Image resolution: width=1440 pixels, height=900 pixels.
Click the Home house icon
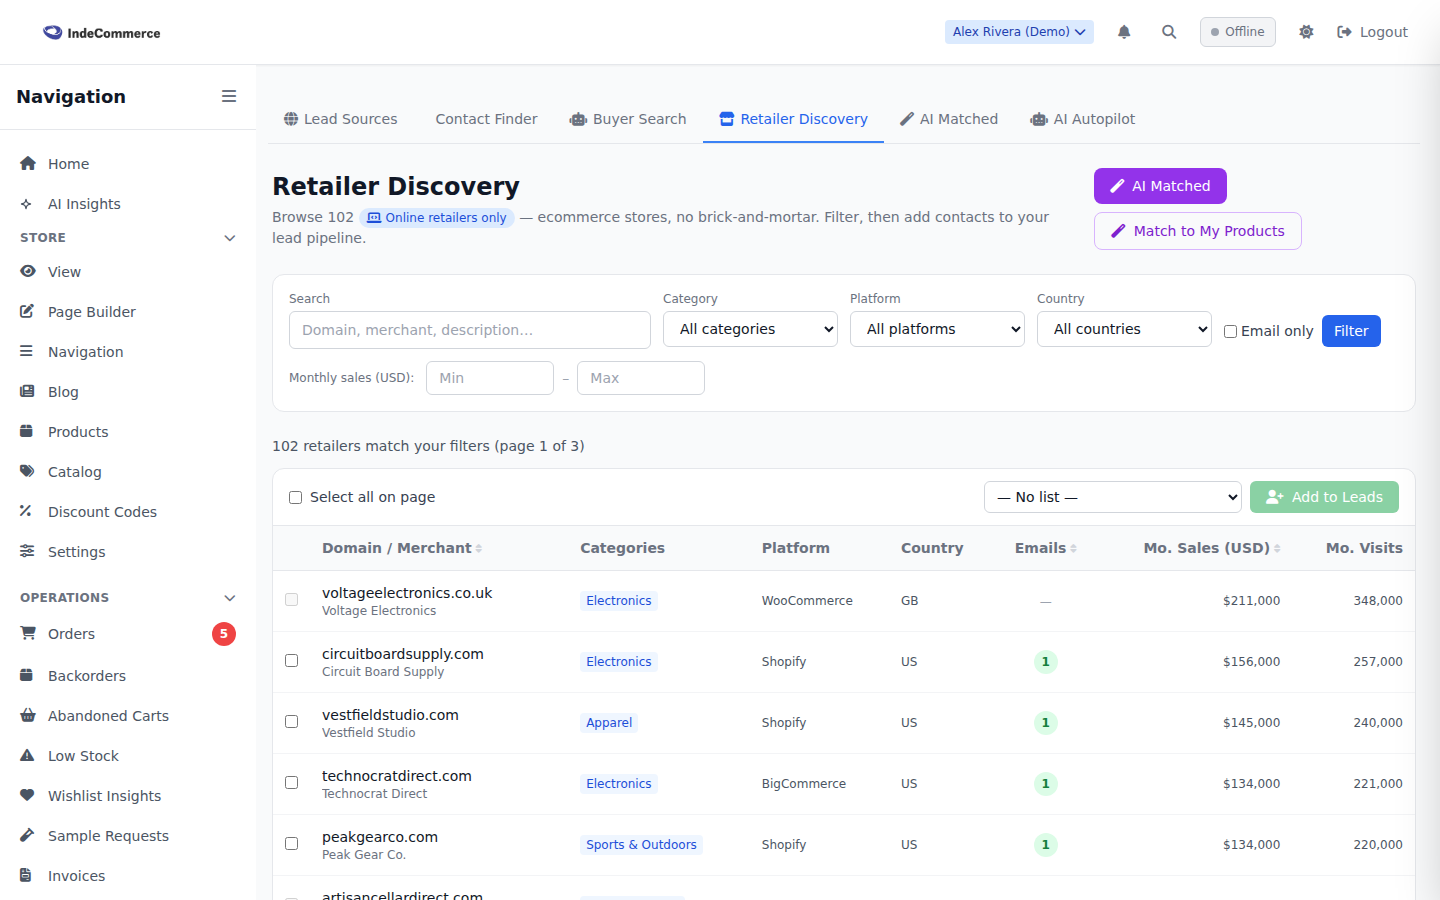(28, 163)
